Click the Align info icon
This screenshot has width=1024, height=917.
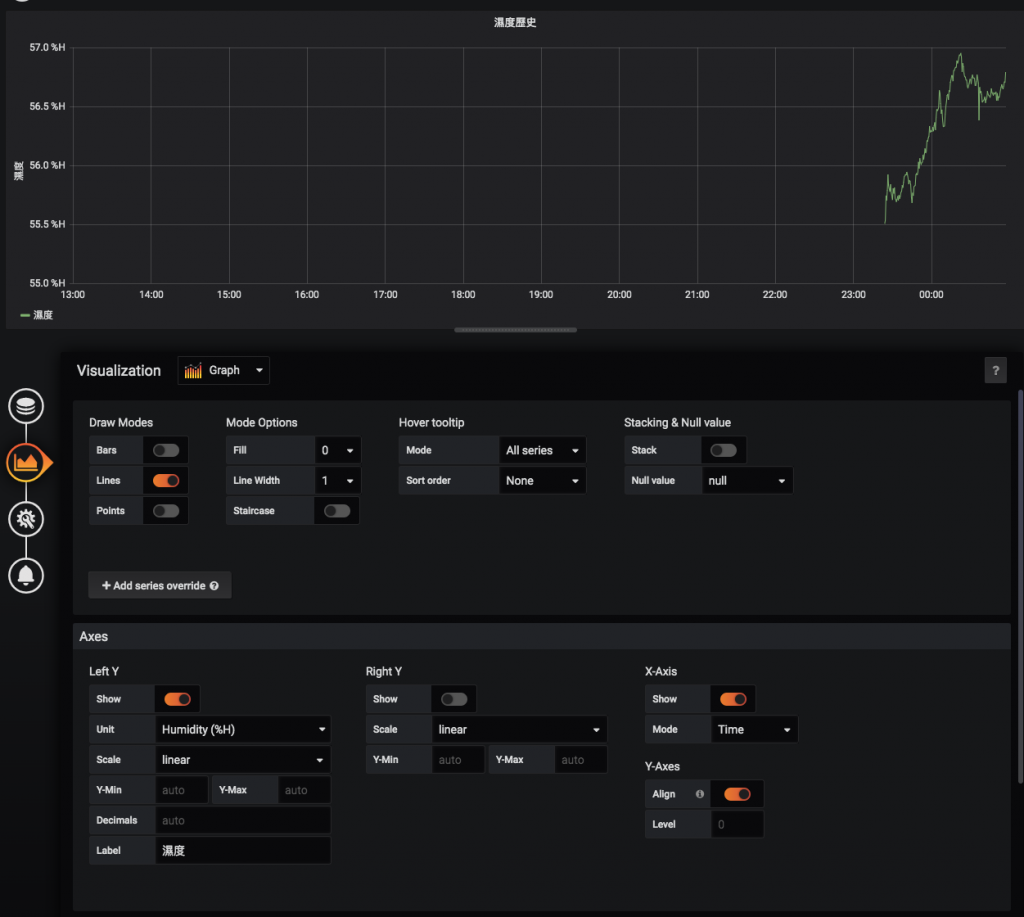point(699,794)
